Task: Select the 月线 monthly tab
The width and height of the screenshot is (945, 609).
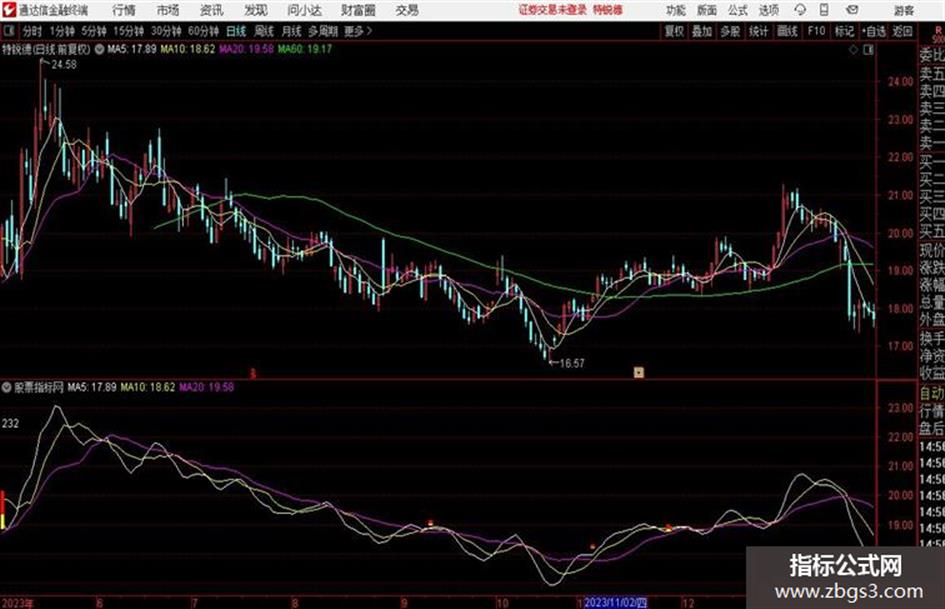Action: coord(291,31)
